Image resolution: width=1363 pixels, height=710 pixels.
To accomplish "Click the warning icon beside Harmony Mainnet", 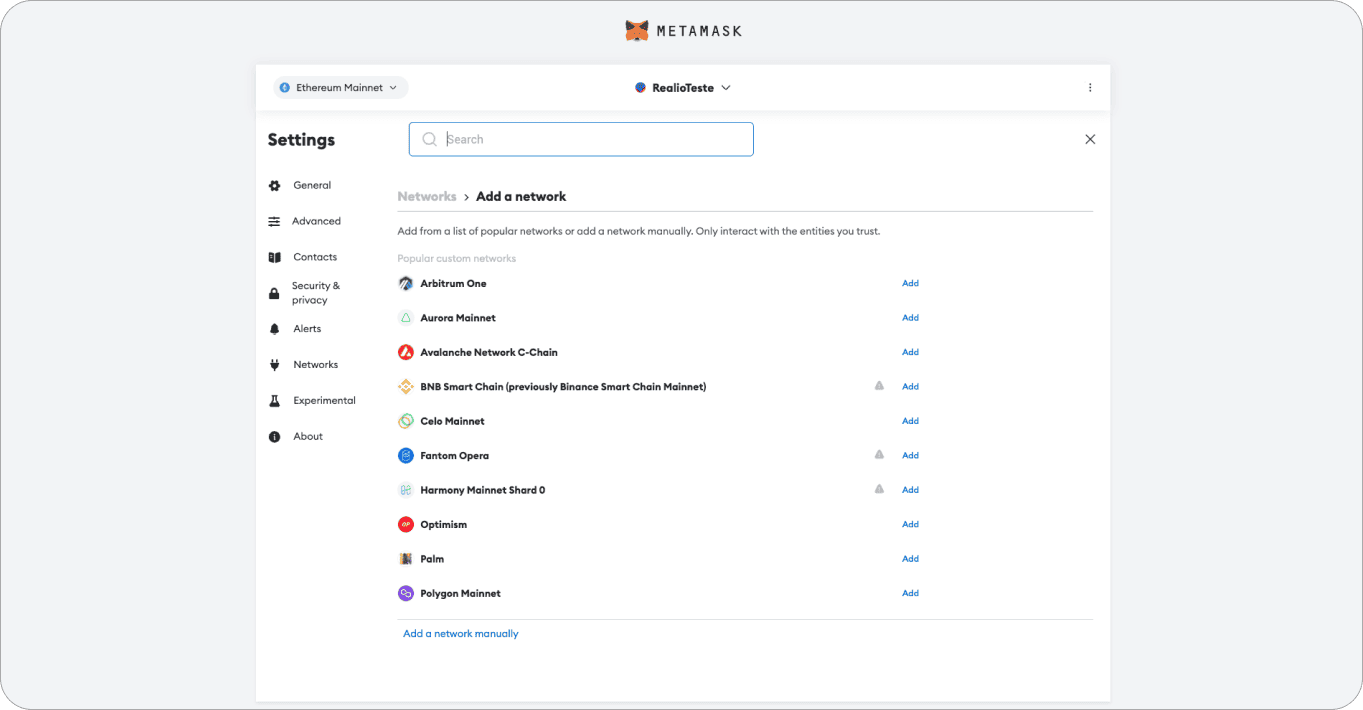I will pyautogui.click(x=880, y=490).
